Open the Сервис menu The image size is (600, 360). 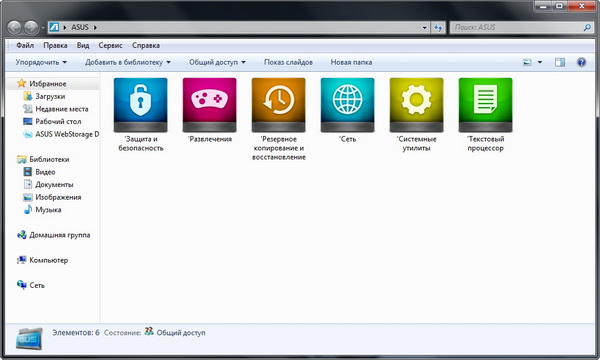tap(110, 45)
